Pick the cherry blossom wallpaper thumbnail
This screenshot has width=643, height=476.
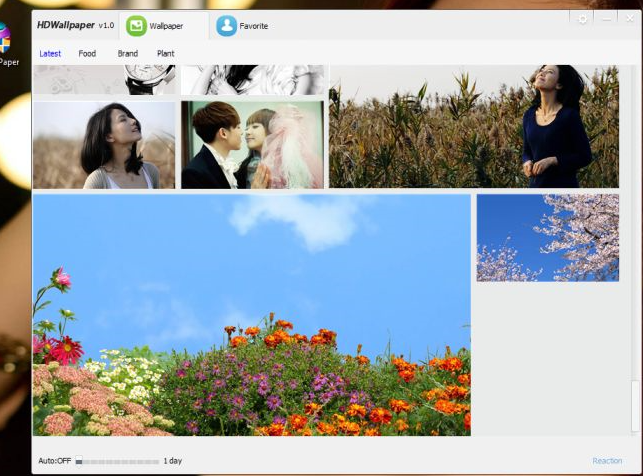(547, 237)
